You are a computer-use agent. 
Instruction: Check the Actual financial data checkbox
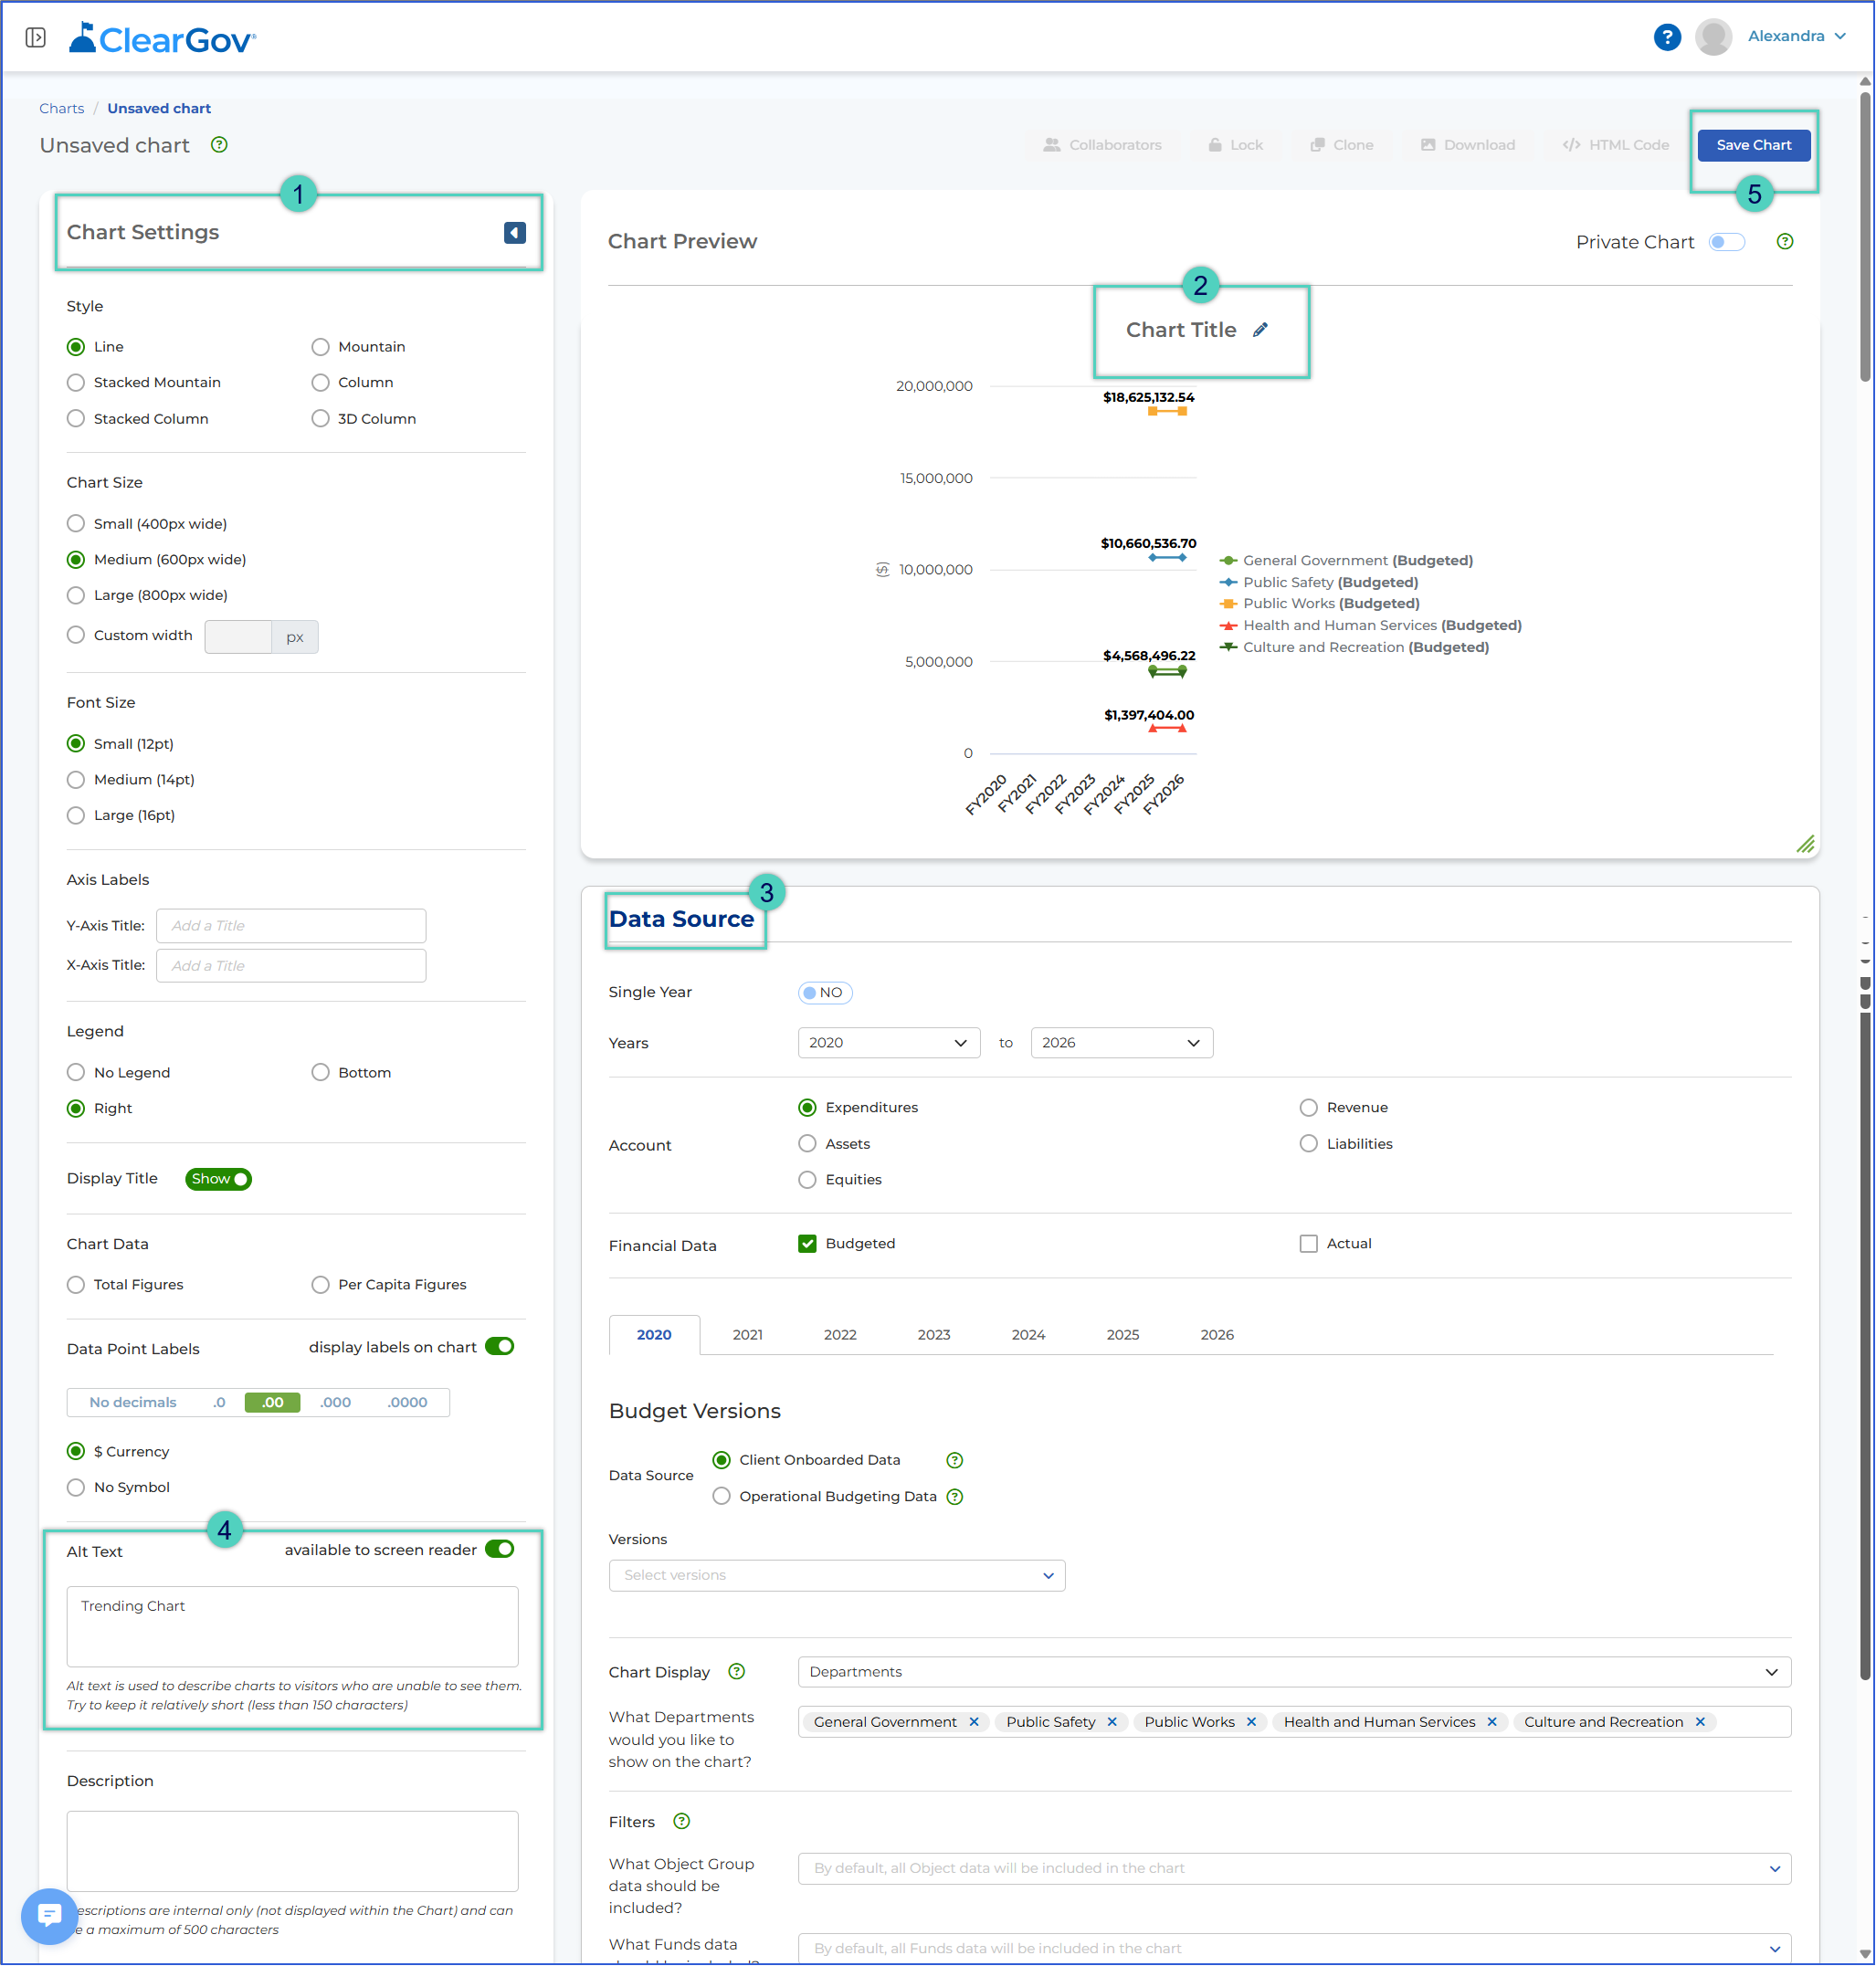pos(1309,1244)
